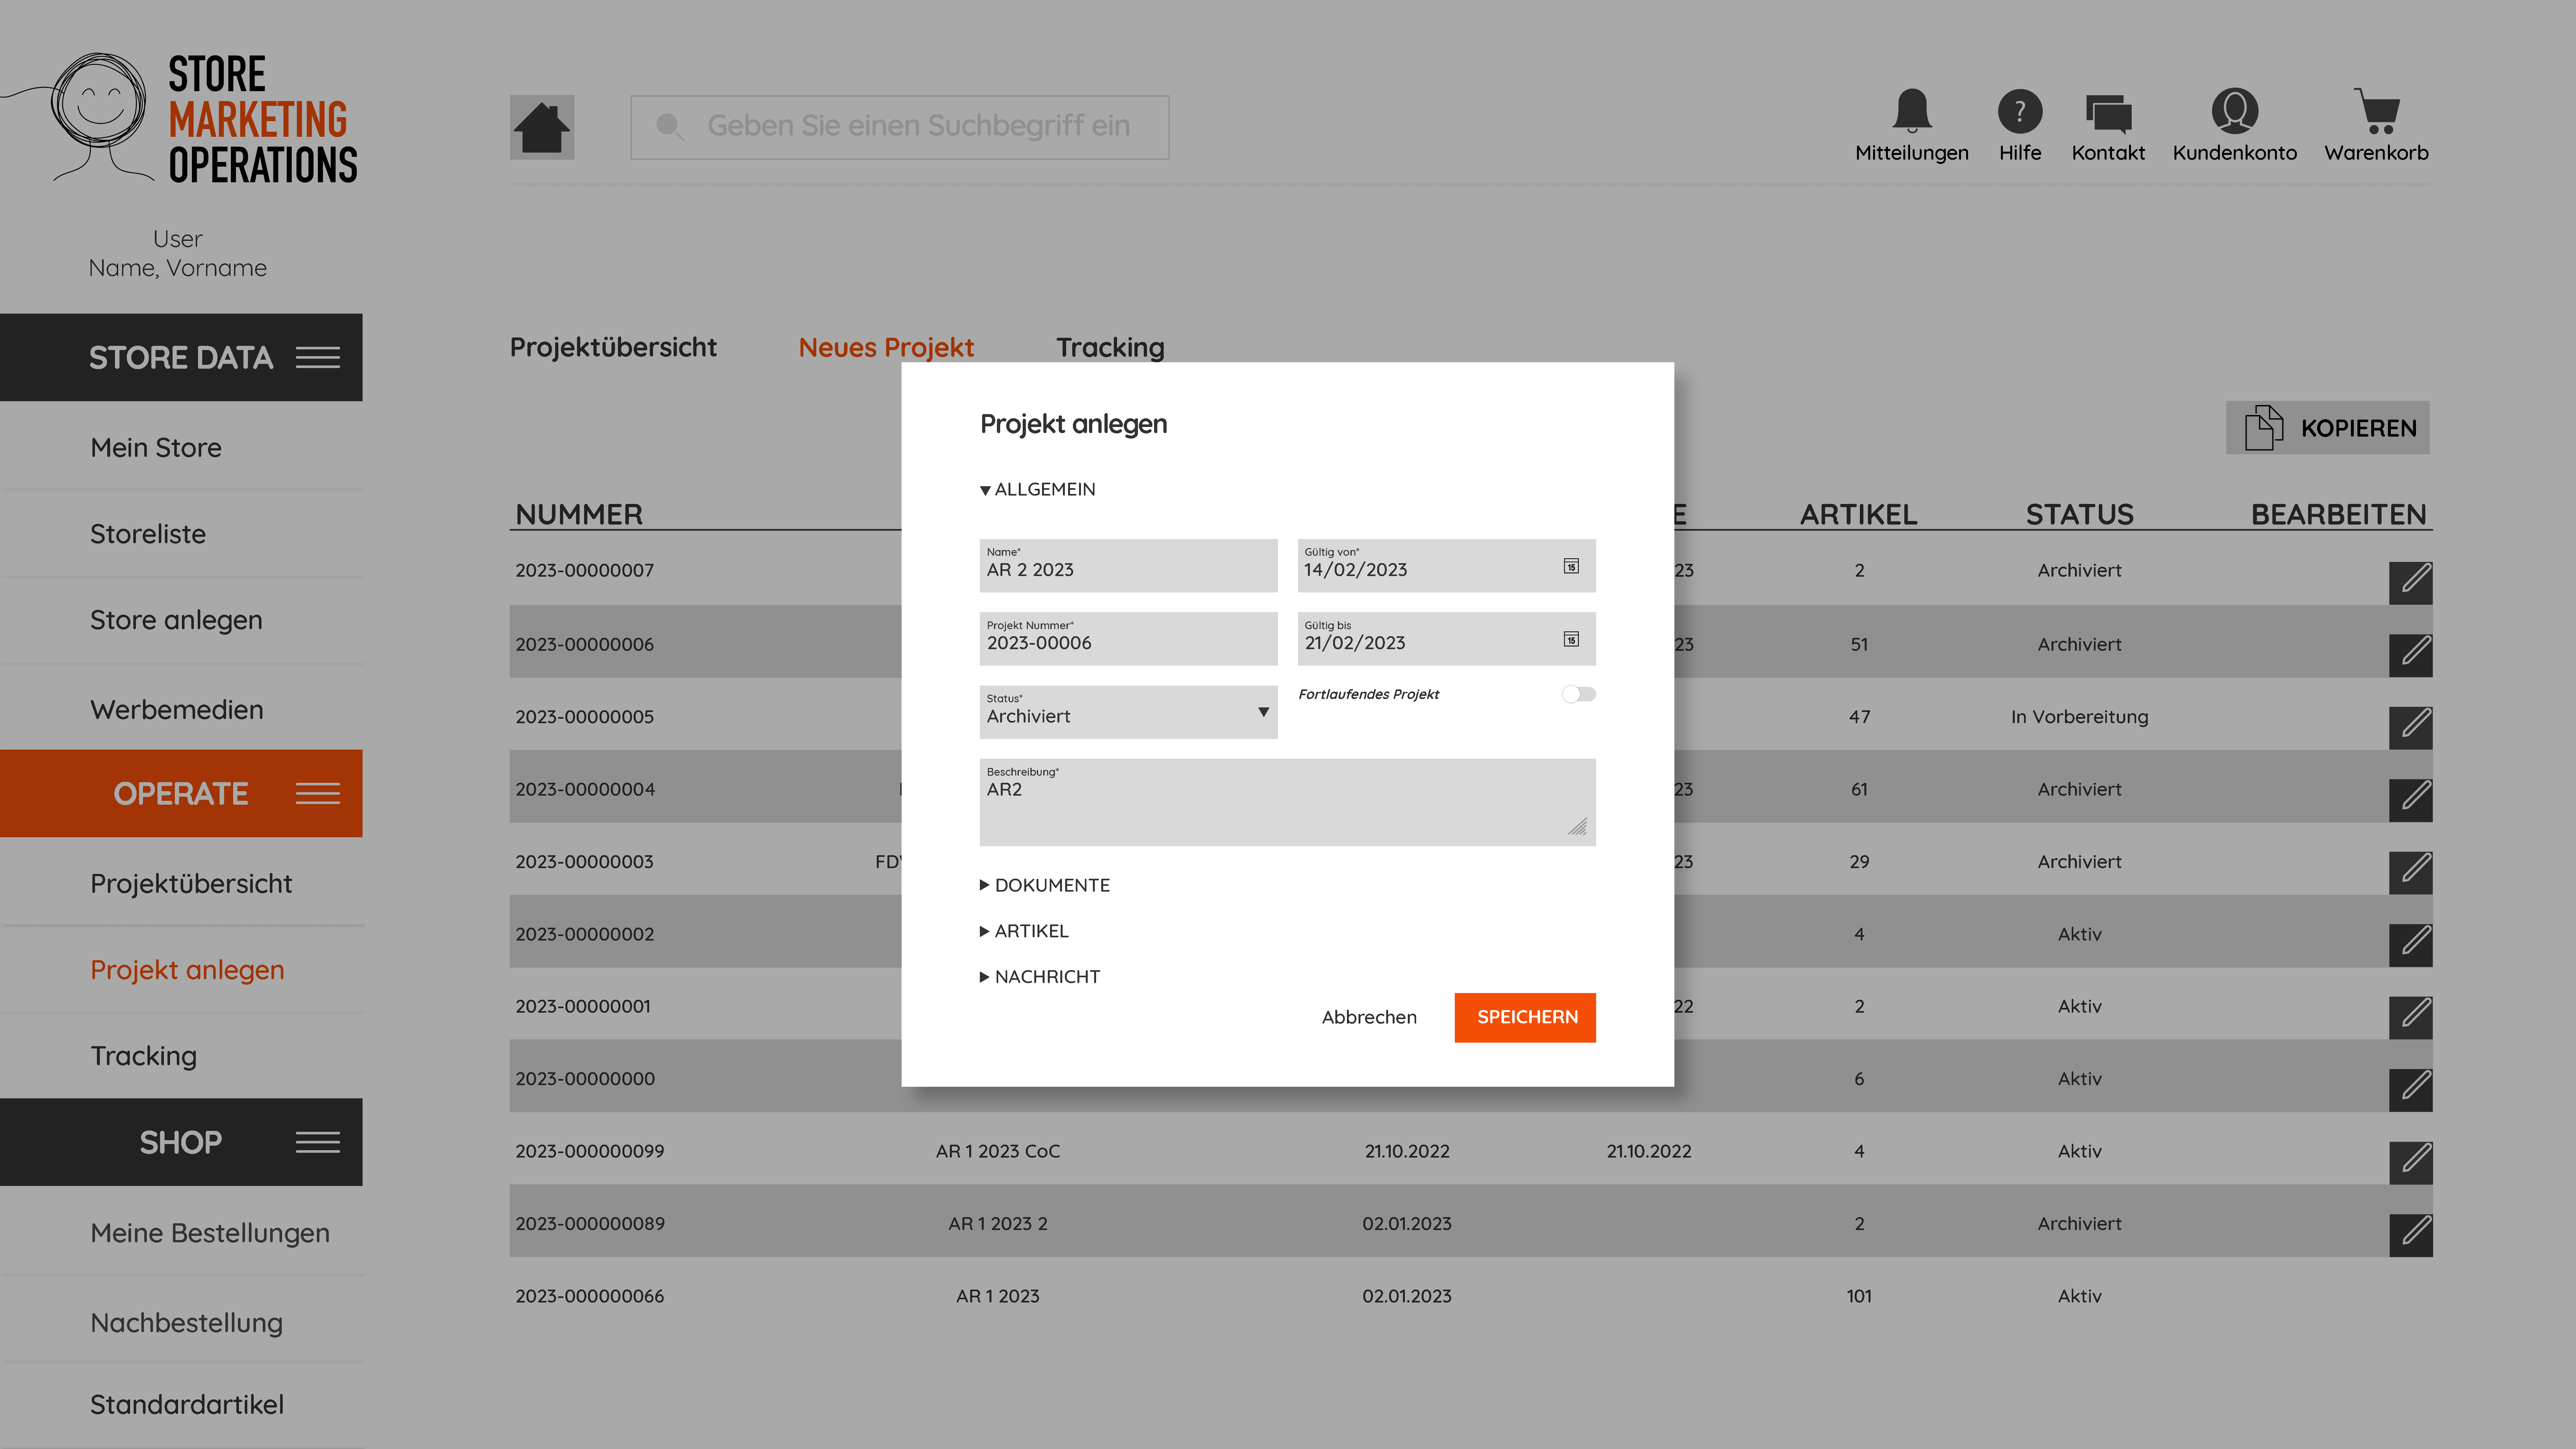Collapse the OPERATE menu section
The image size is (2576, 1449).
click(x=181, y=793)
